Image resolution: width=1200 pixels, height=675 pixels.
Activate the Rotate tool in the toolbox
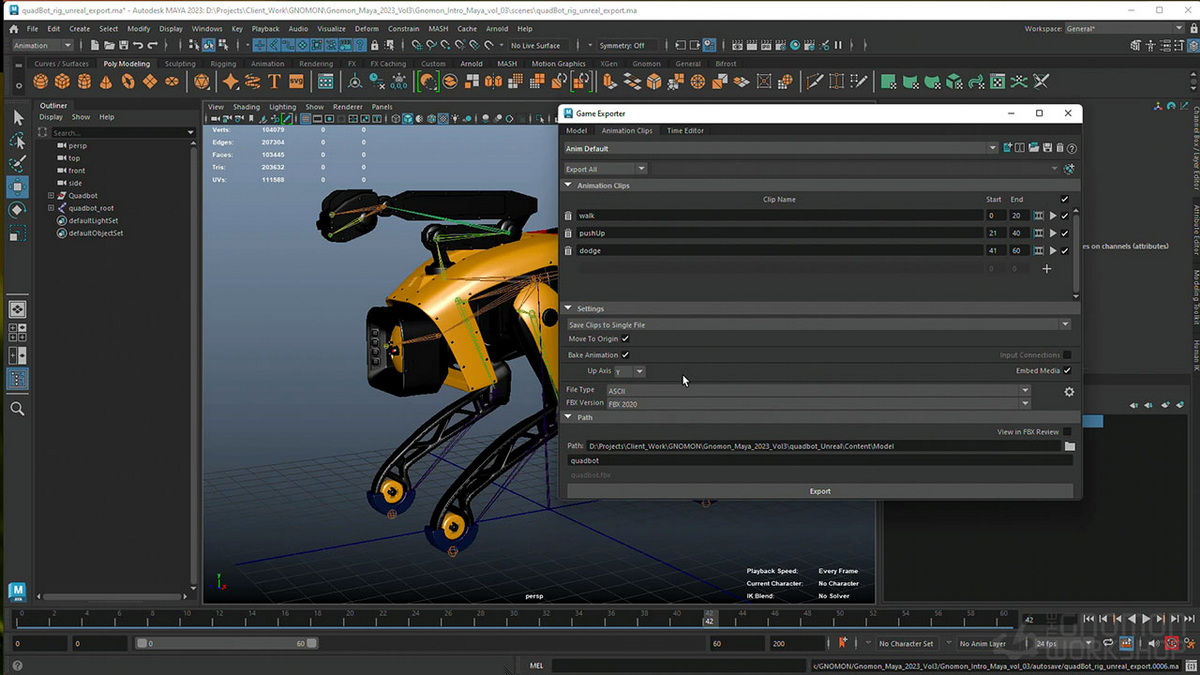click(17, 210)
